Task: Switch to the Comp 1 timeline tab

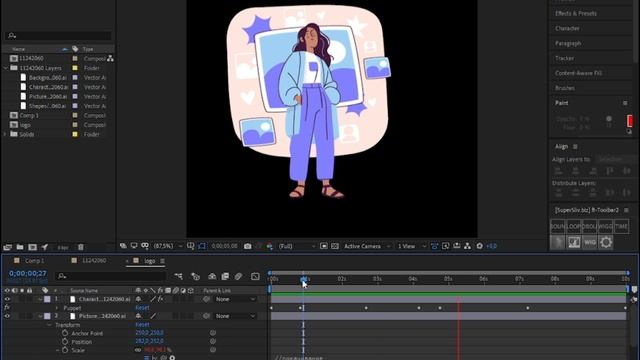Action: coord(34,260)
